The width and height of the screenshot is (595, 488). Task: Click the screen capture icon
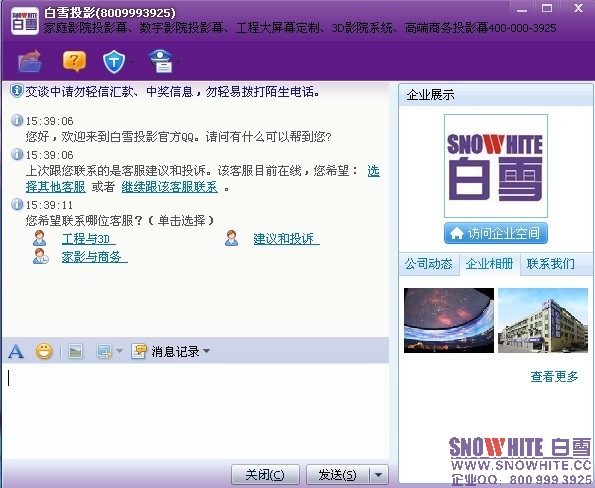click(x=104, y=351)
